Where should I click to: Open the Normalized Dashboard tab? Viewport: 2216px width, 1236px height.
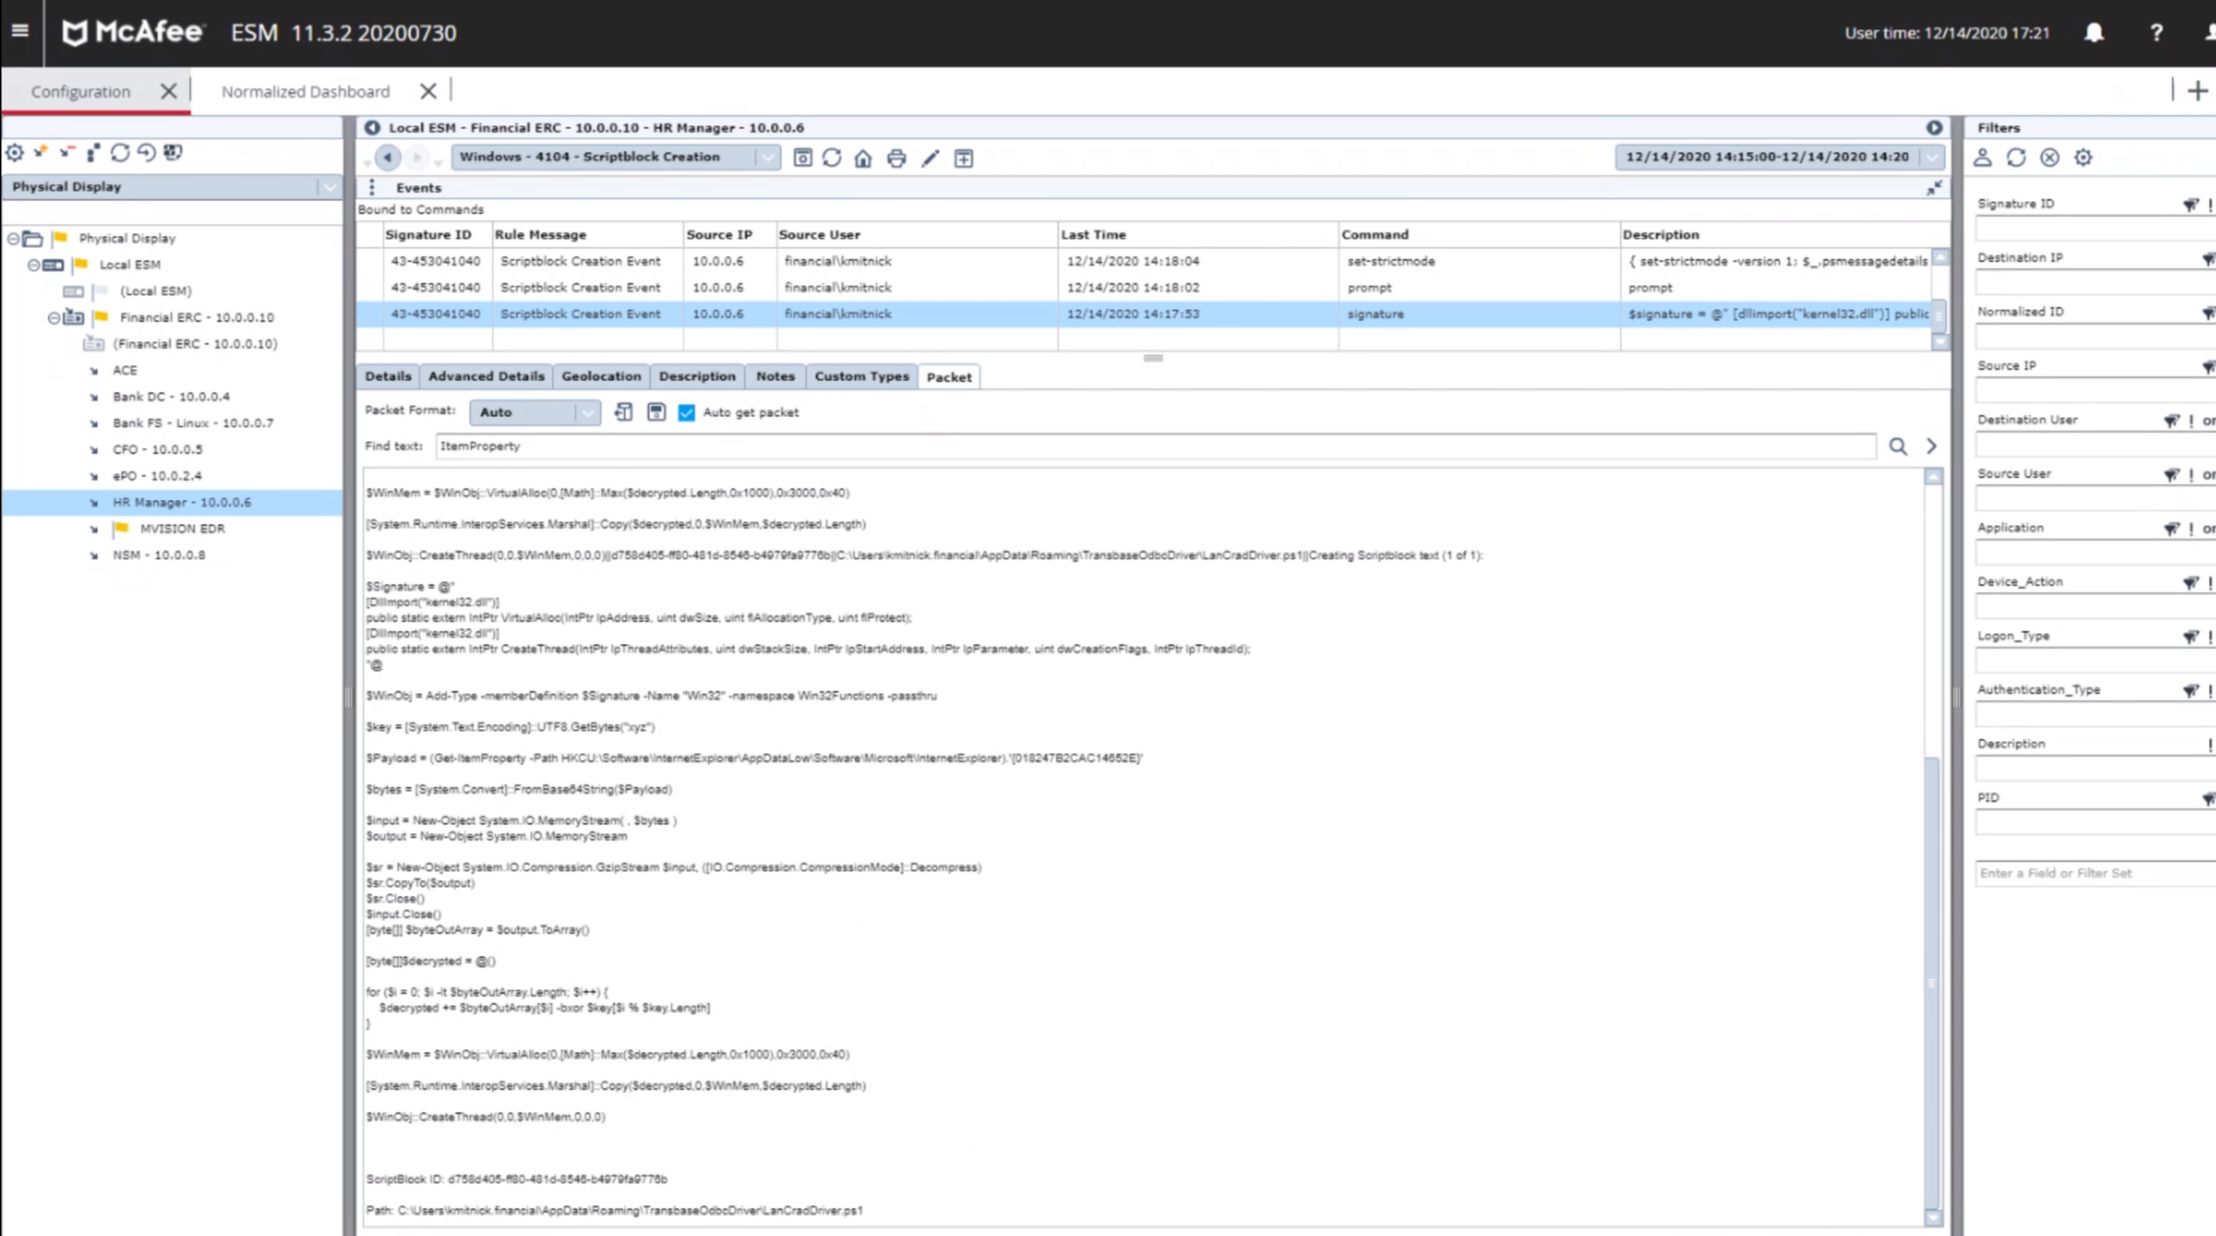pos(305,91)
